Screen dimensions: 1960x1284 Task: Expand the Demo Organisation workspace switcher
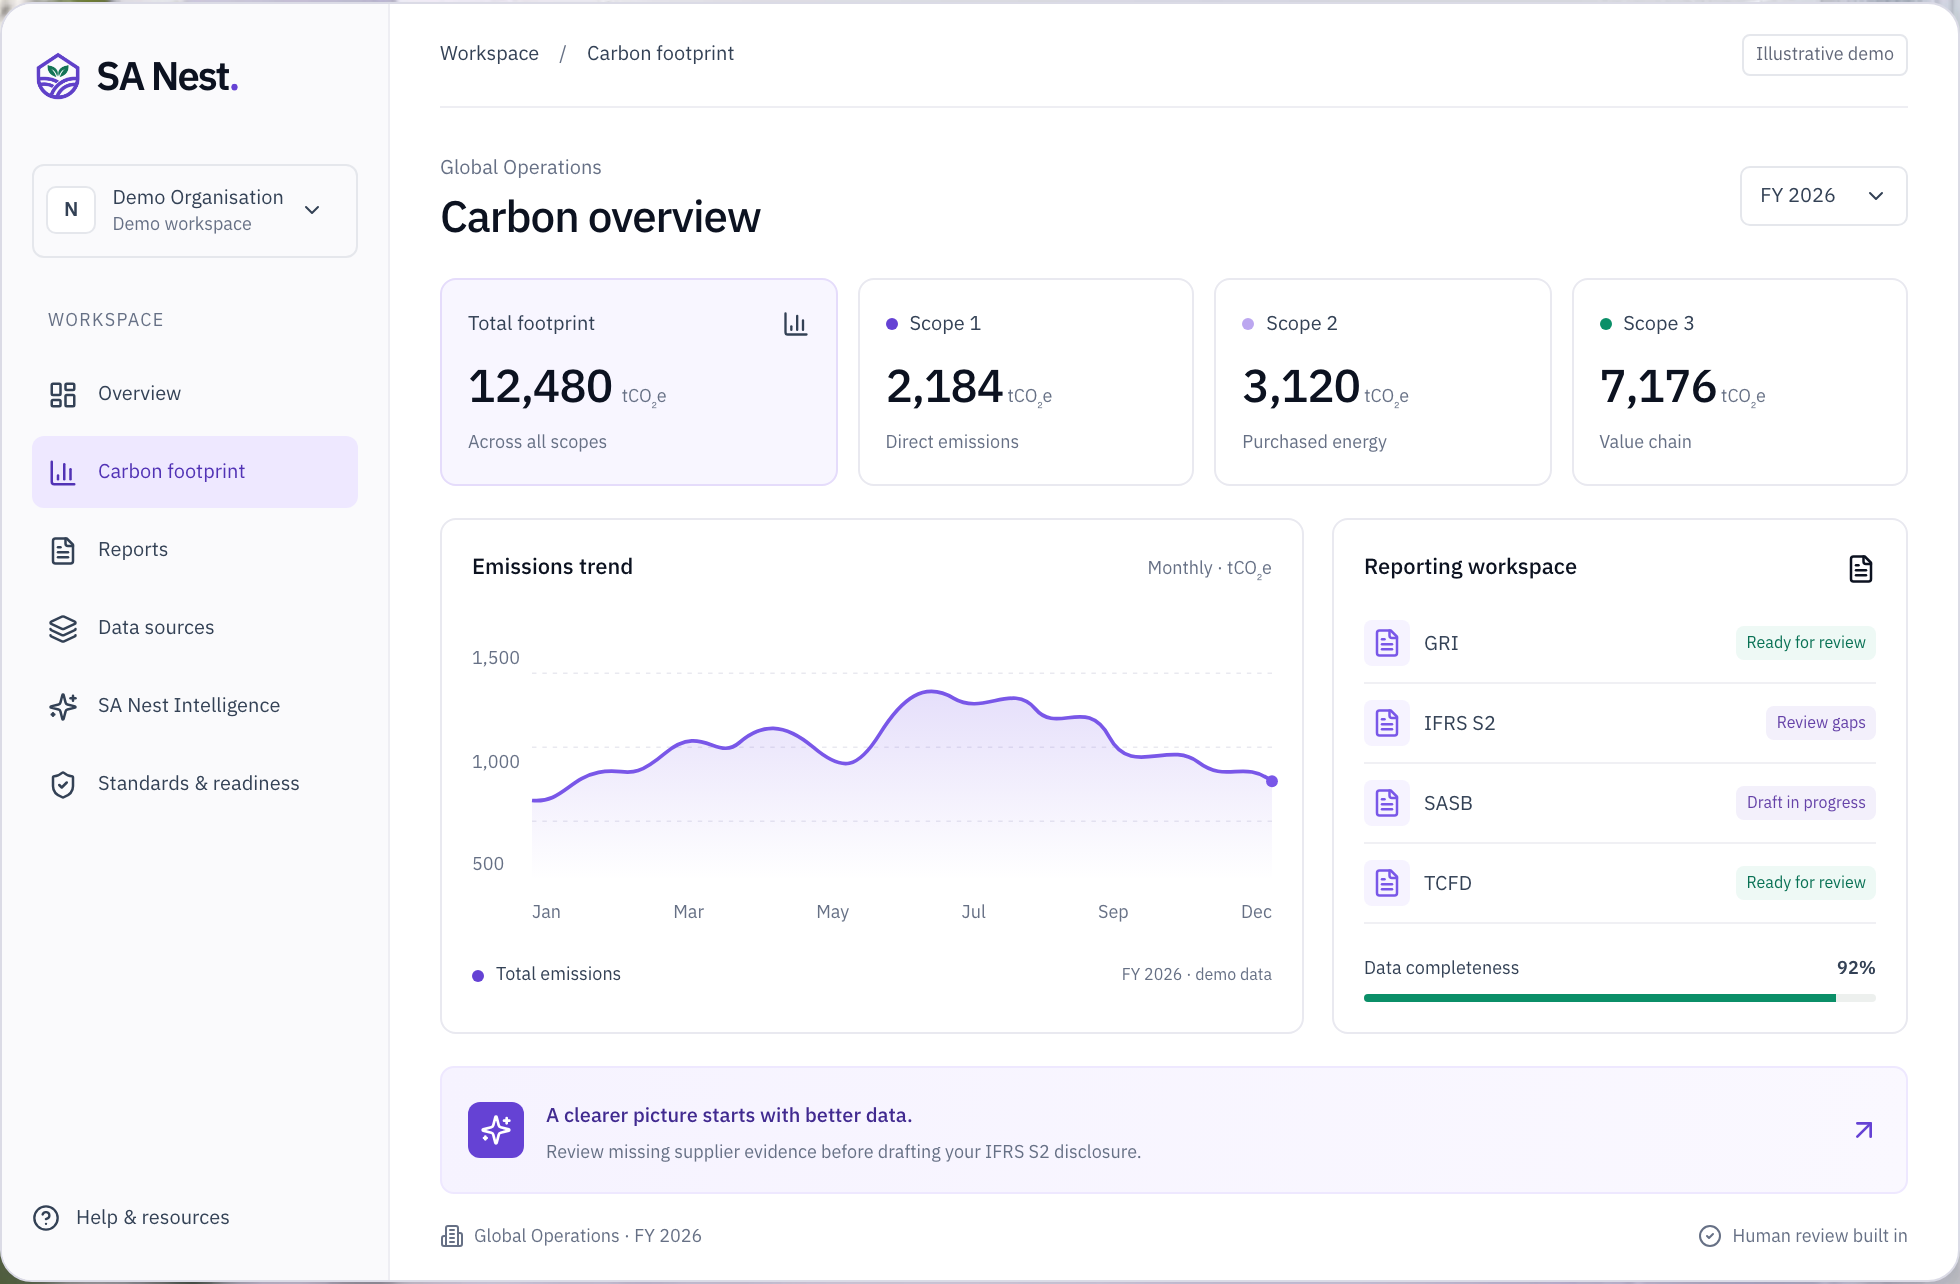coord(195,211)
